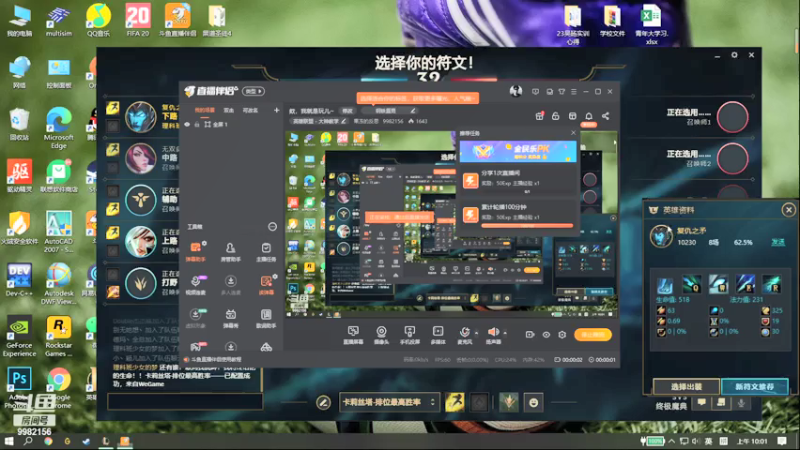Open notification bell in companion
This screenshot has height=450, width=800.
click(589, 116)
